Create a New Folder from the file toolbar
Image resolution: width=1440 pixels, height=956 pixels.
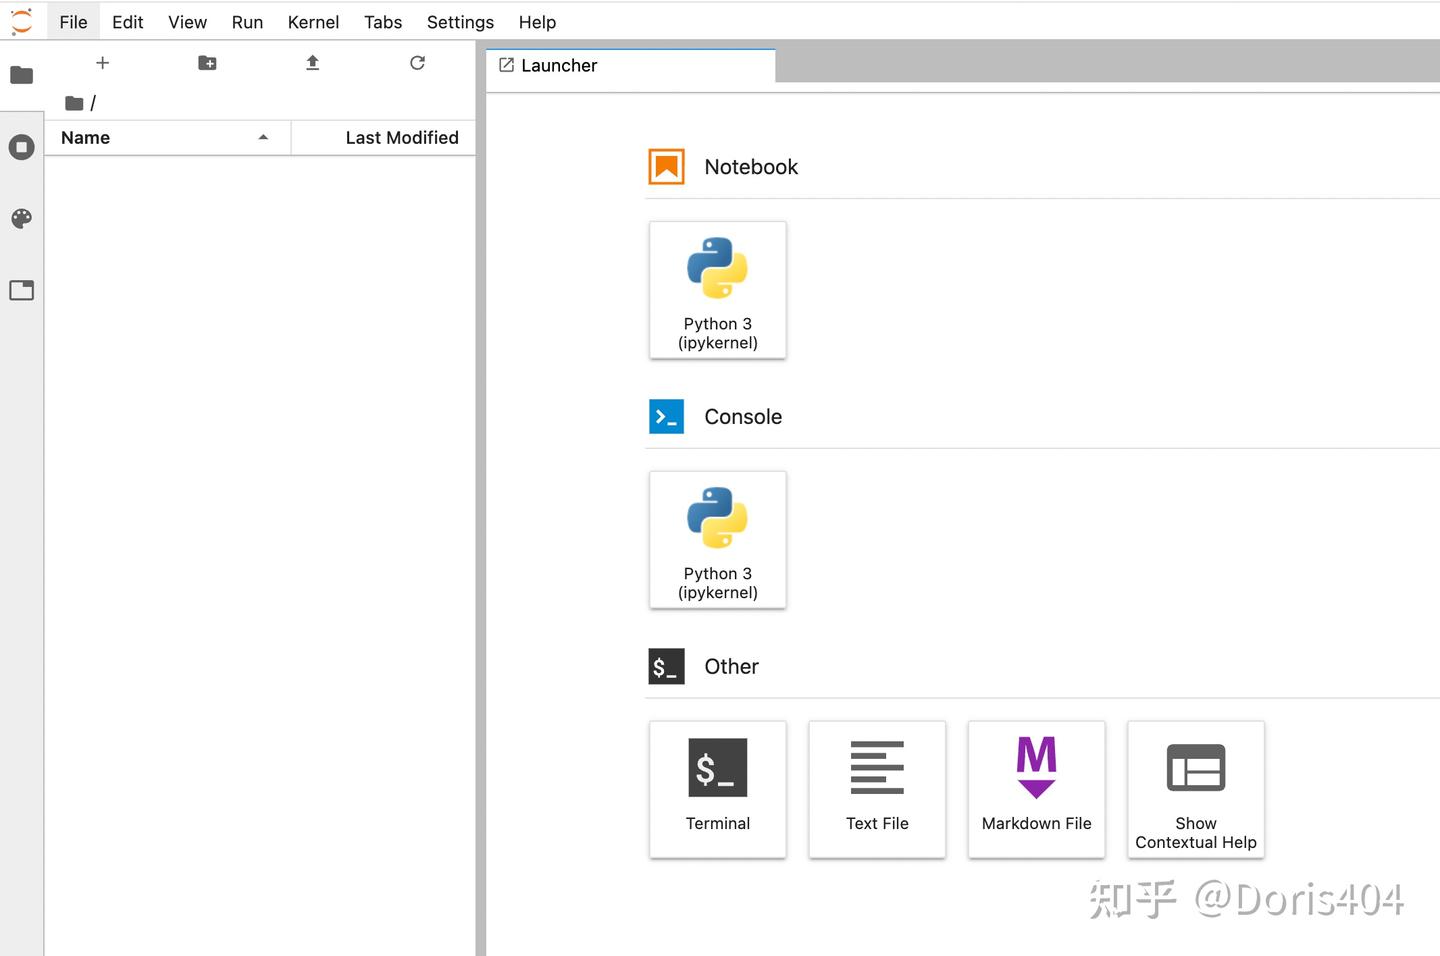point(207,63)
